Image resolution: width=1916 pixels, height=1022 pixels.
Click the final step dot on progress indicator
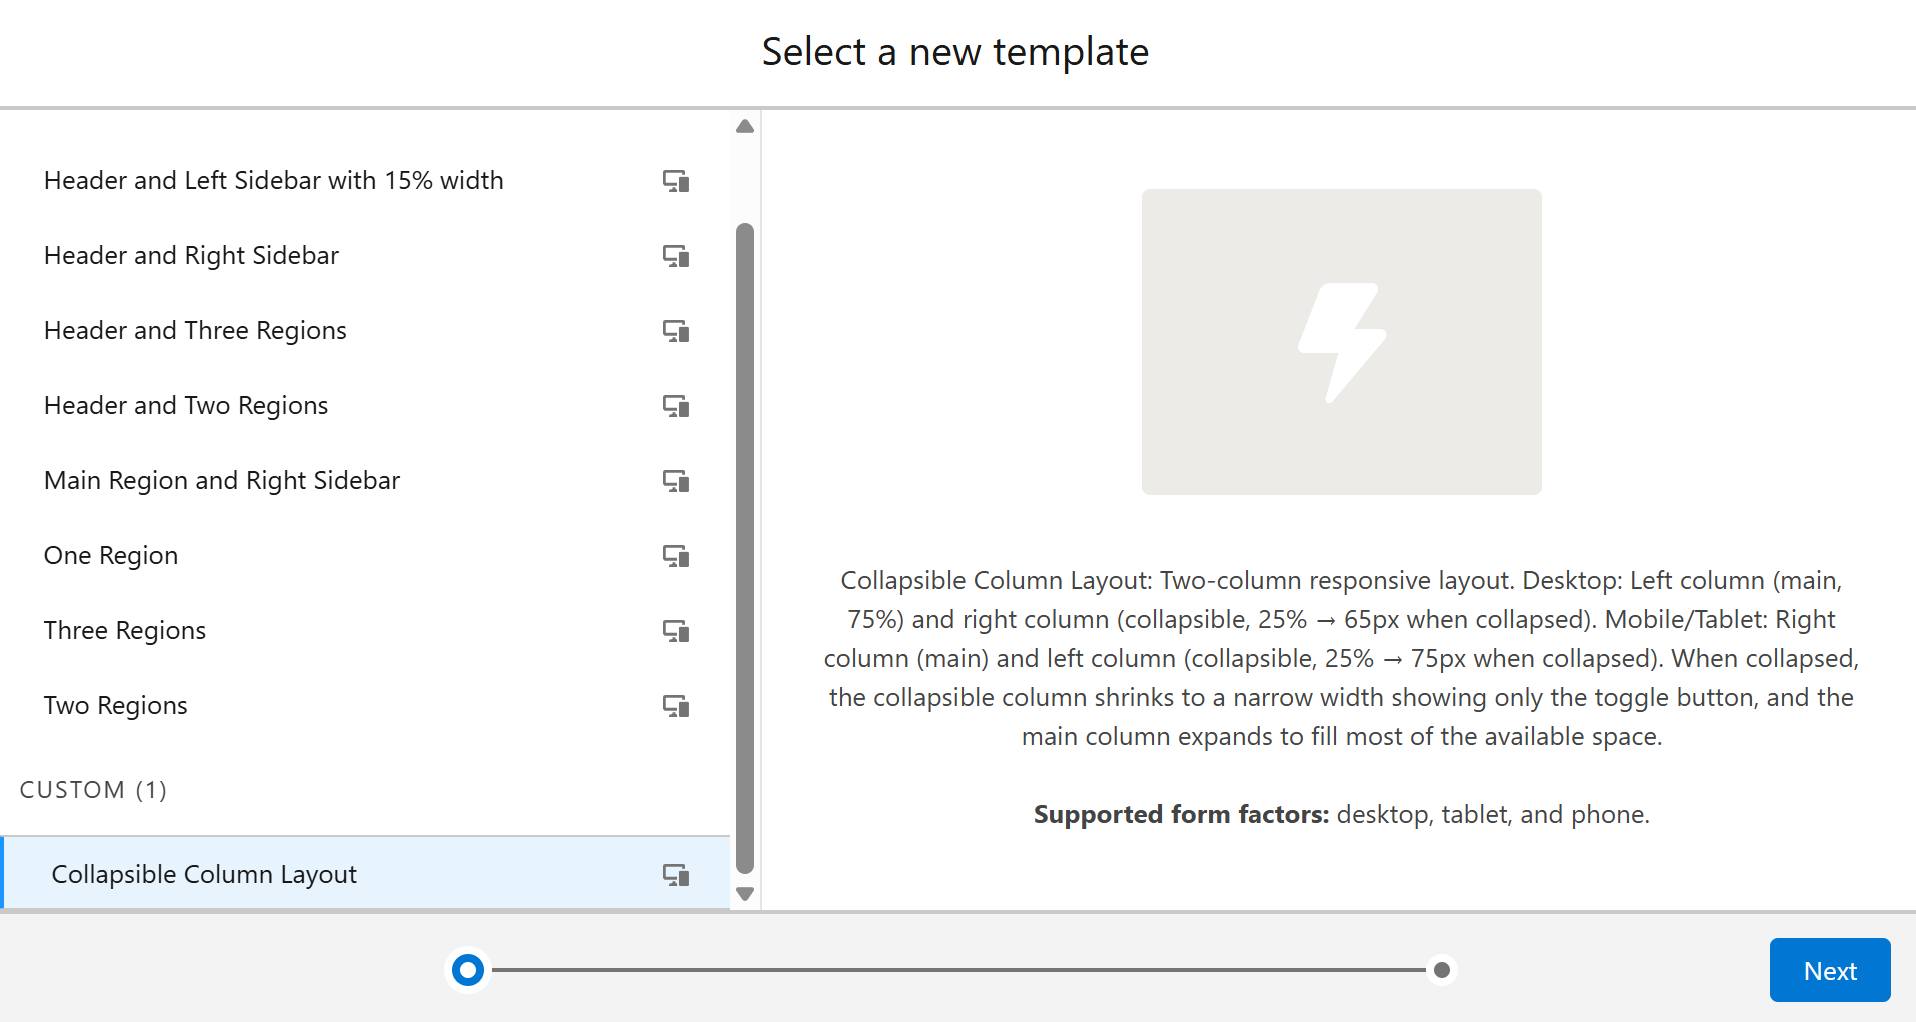1441,970
